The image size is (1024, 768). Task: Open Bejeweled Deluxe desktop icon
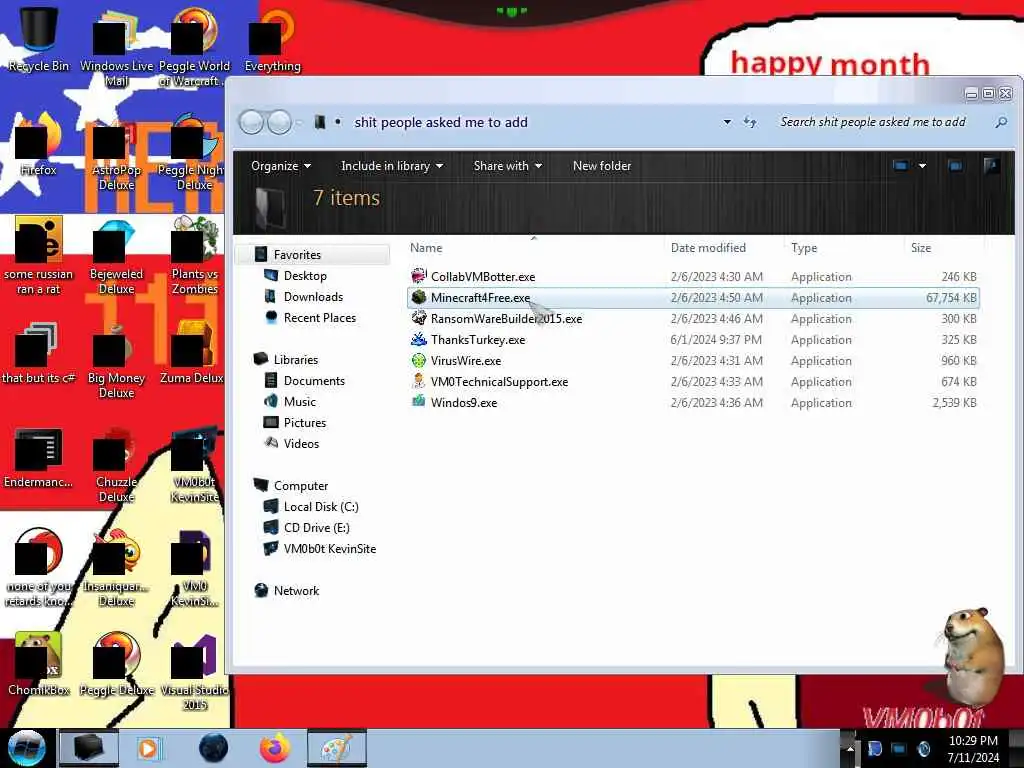pos(116,256)
